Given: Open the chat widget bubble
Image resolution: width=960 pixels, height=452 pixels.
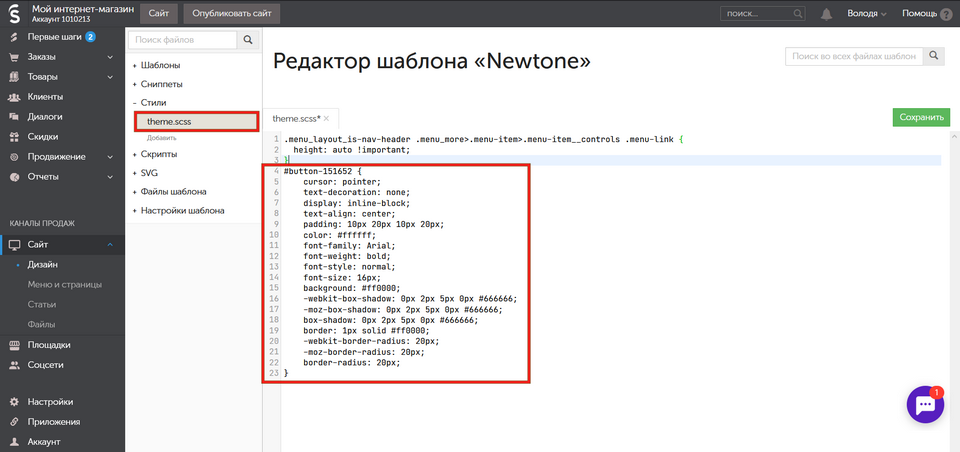Looking at the screenshot, I should click(925, 405).
